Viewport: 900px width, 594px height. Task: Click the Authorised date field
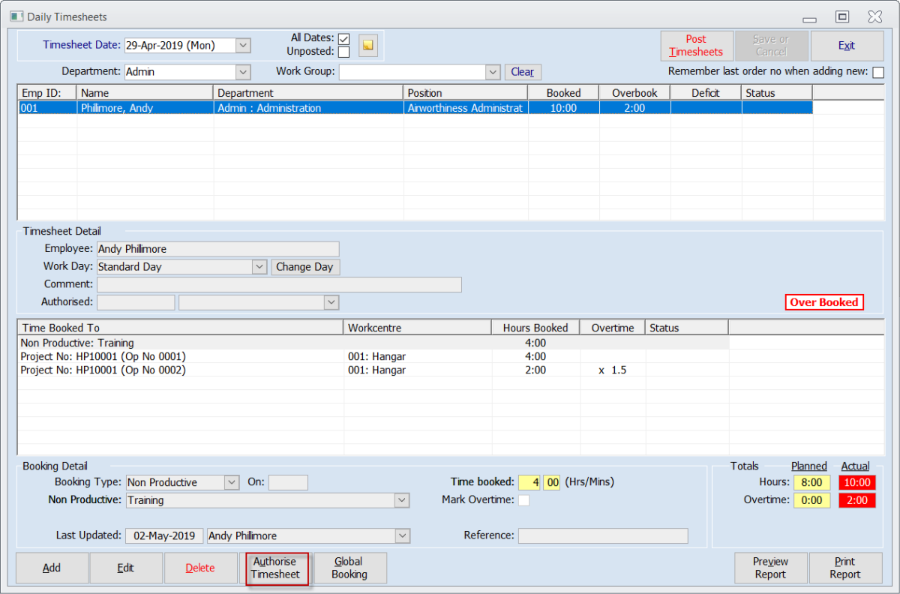point(136,302)
